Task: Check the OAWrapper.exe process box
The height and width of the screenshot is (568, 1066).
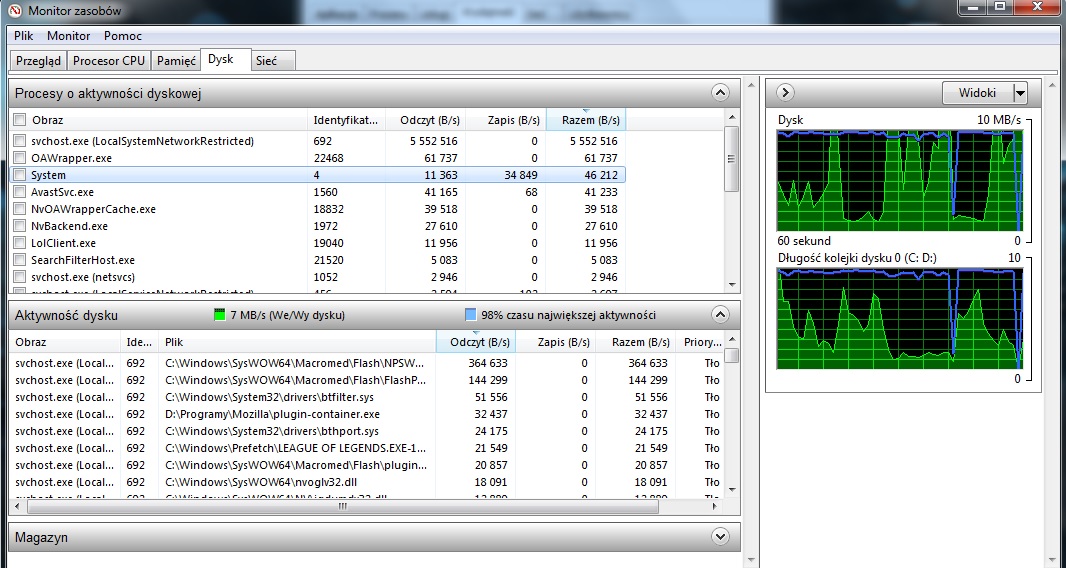Action: pos(20,158)
